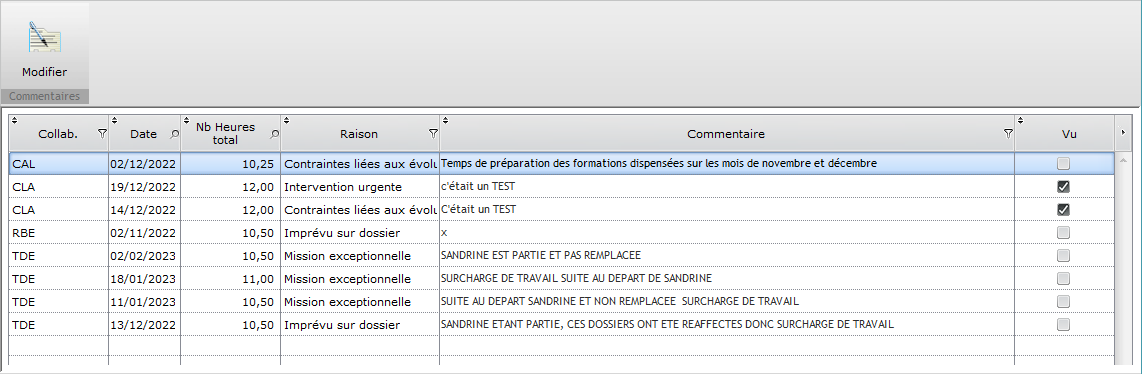Select comment 'SURCHARGE DE TRAVAIL SUITE AU DEPART'
The height and width of the screenshot is (374, 1142).
728,279
